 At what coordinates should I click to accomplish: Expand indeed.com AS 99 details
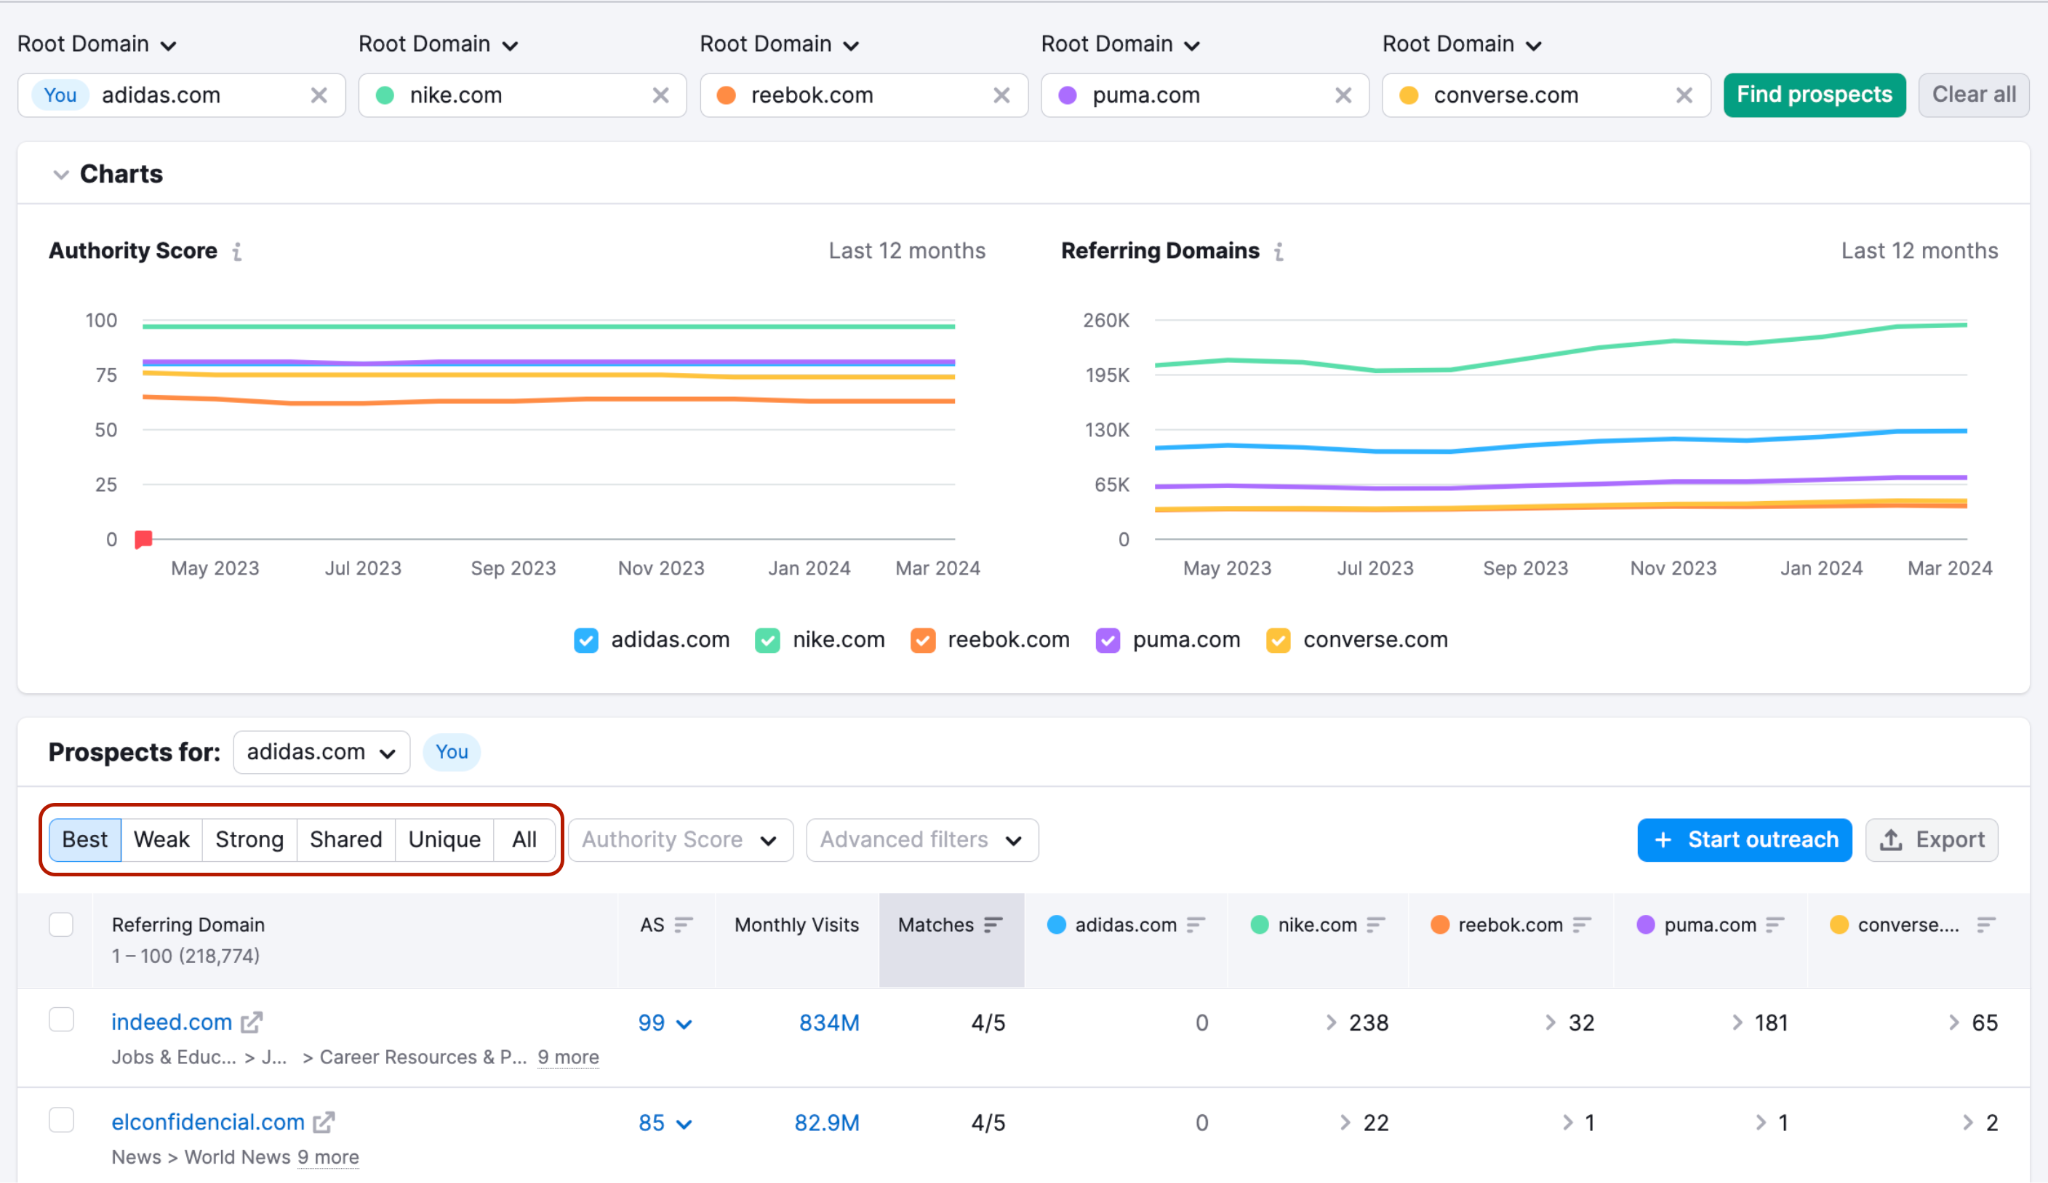coord(665,1023)
